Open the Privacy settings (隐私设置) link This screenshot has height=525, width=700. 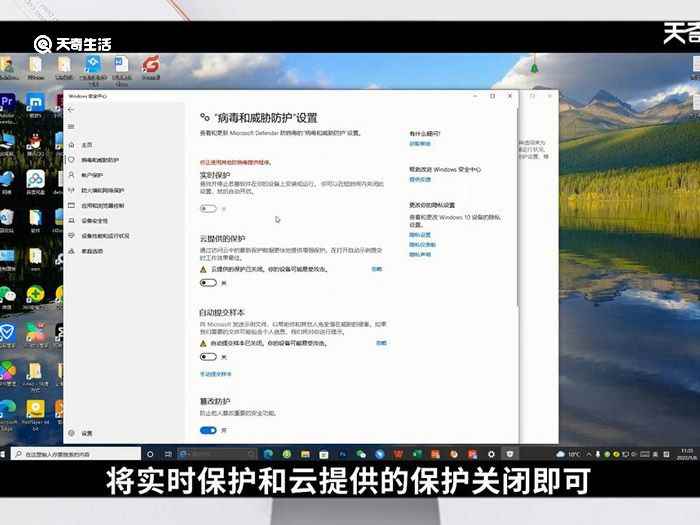pos(420,235)
